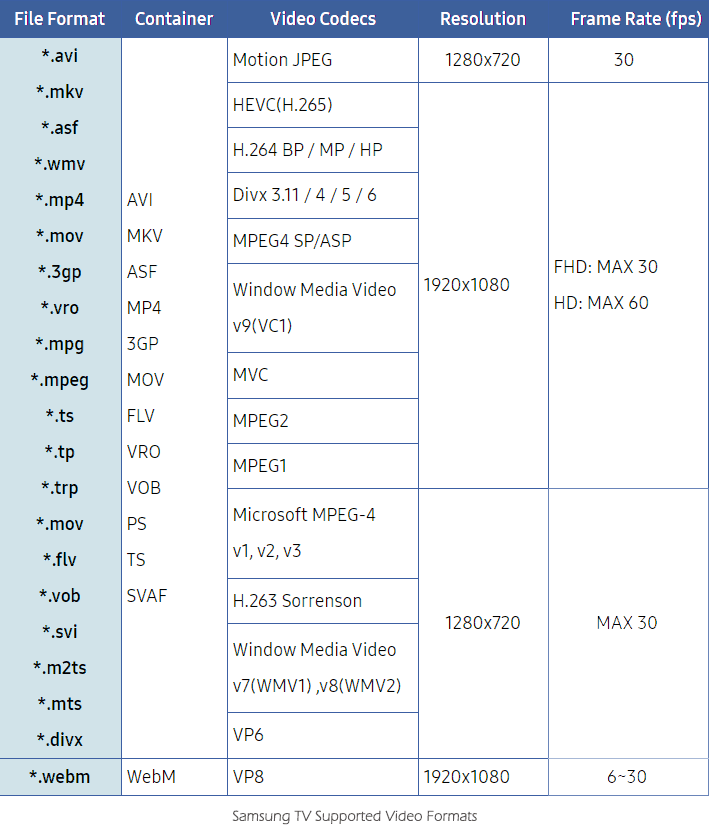This screenshot has height=834, width=709.
Task: Select the 'Divx 3.11 / 4 / 5 / 6' cell
Action: 323,195
